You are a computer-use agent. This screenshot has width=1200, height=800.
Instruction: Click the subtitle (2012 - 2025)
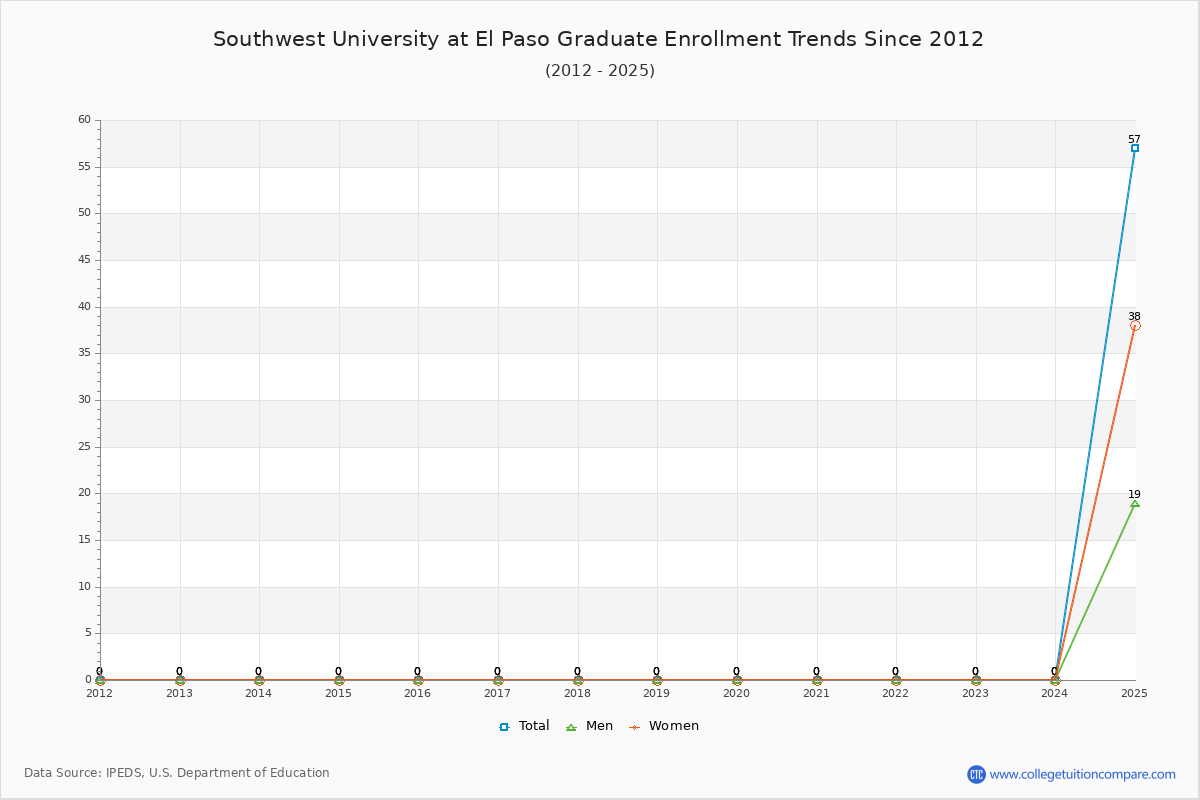[x=600, y=71]
